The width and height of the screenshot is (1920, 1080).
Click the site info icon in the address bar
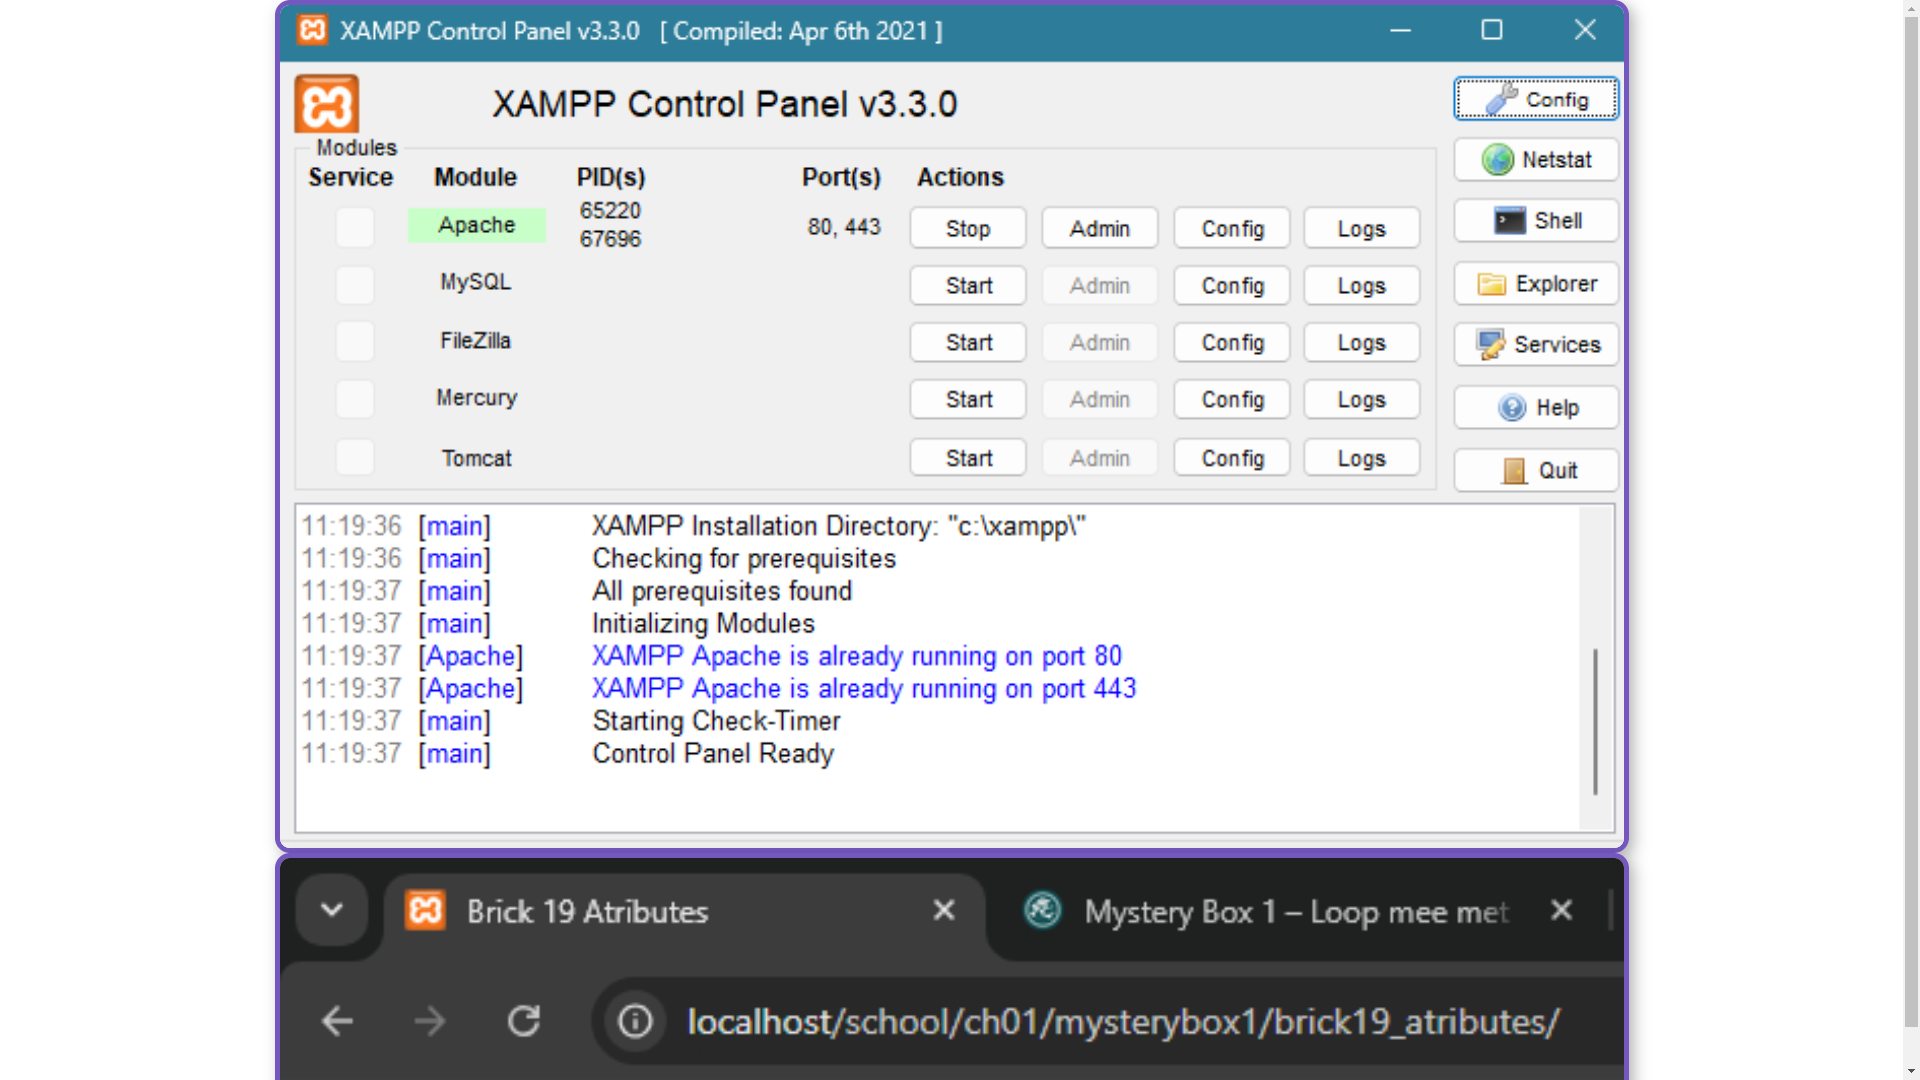tap(635, 1021)
